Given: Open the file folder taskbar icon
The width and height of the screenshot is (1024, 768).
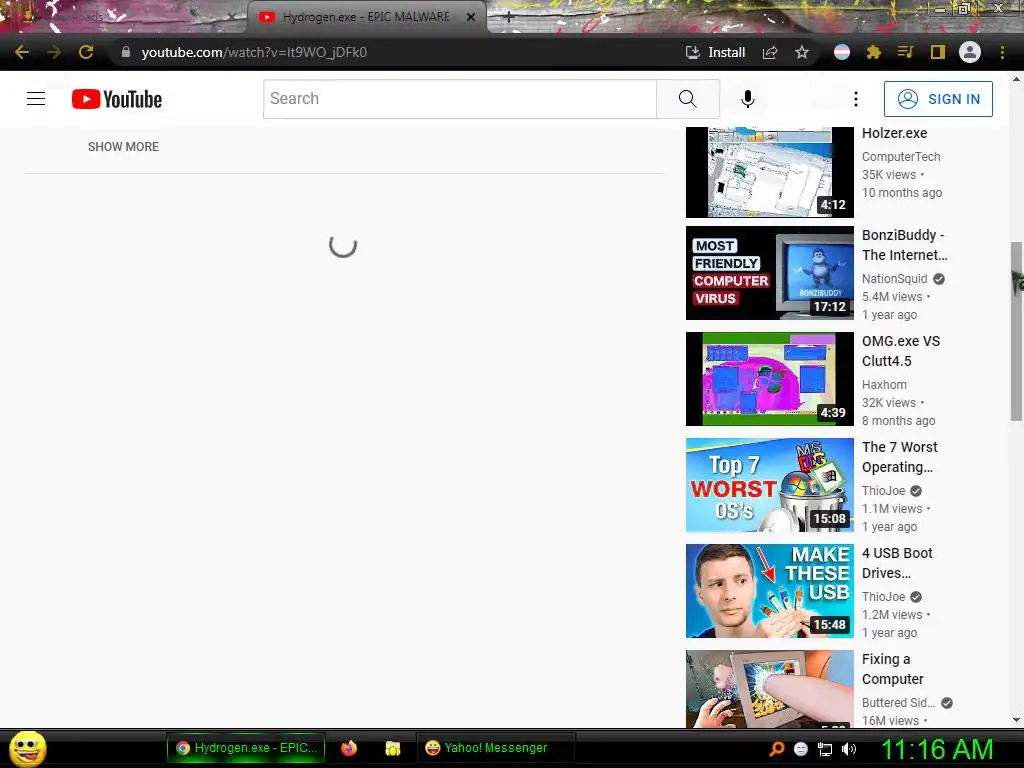Looking at the screenshot, I should [x=392, y=748].
